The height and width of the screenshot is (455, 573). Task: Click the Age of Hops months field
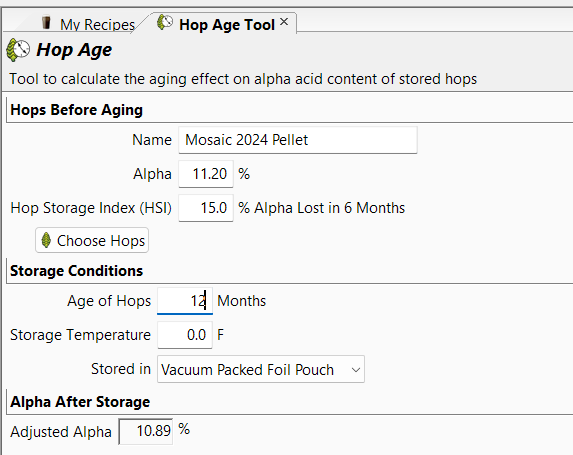tap(185, 301)
